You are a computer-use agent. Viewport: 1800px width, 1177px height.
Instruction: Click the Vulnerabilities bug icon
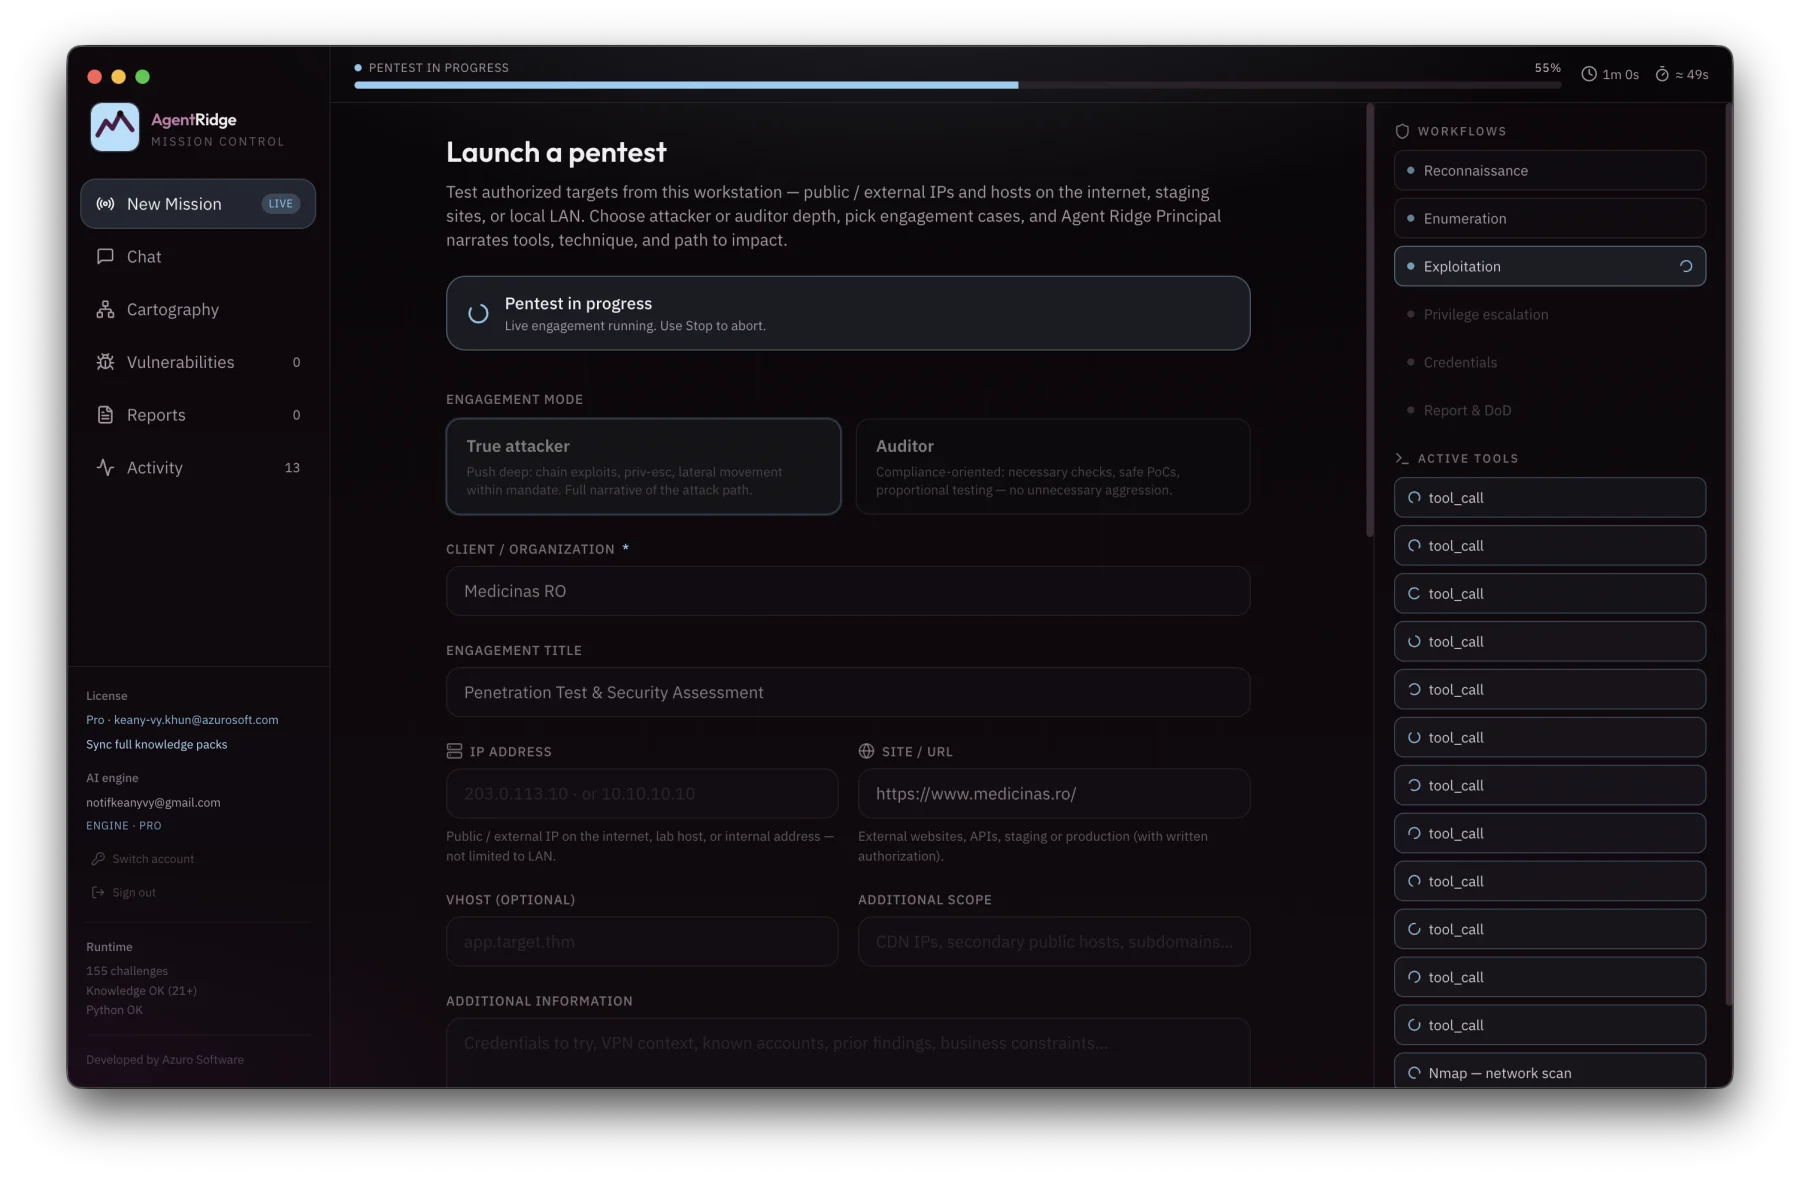pos(105,362)
